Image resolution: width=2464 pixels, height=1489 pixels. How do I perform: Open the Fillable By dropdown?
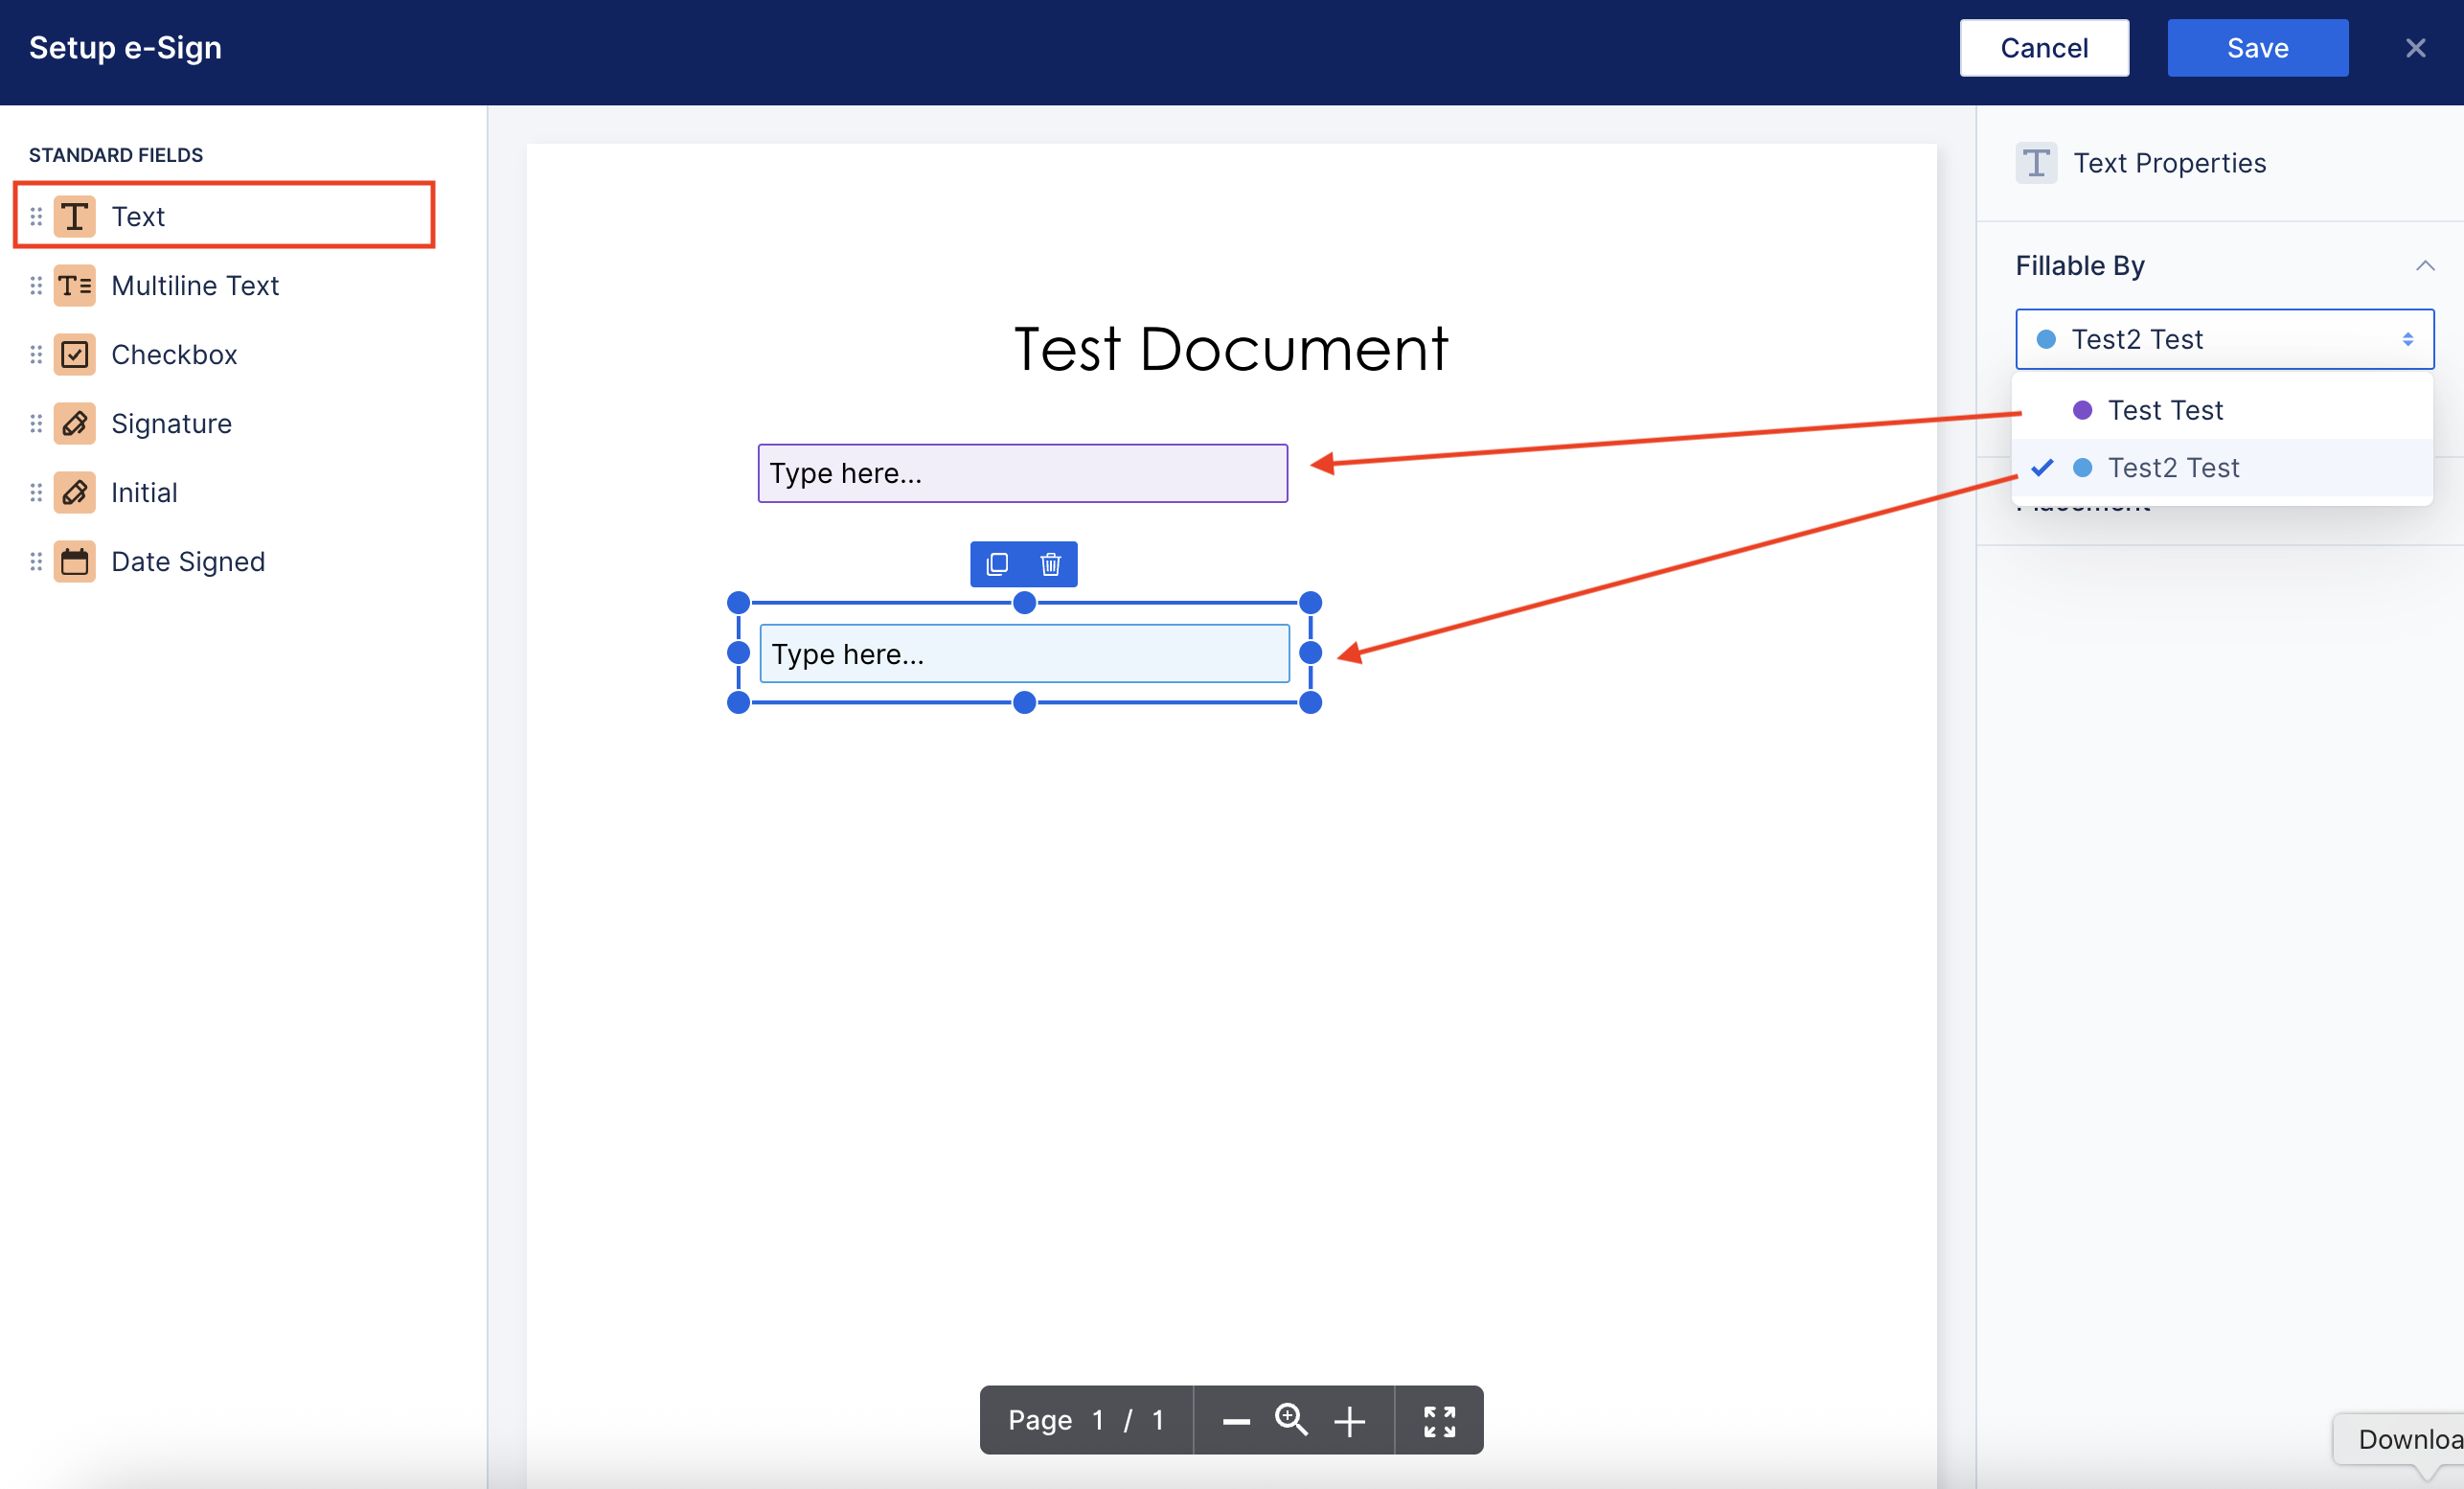(2224, 339)
